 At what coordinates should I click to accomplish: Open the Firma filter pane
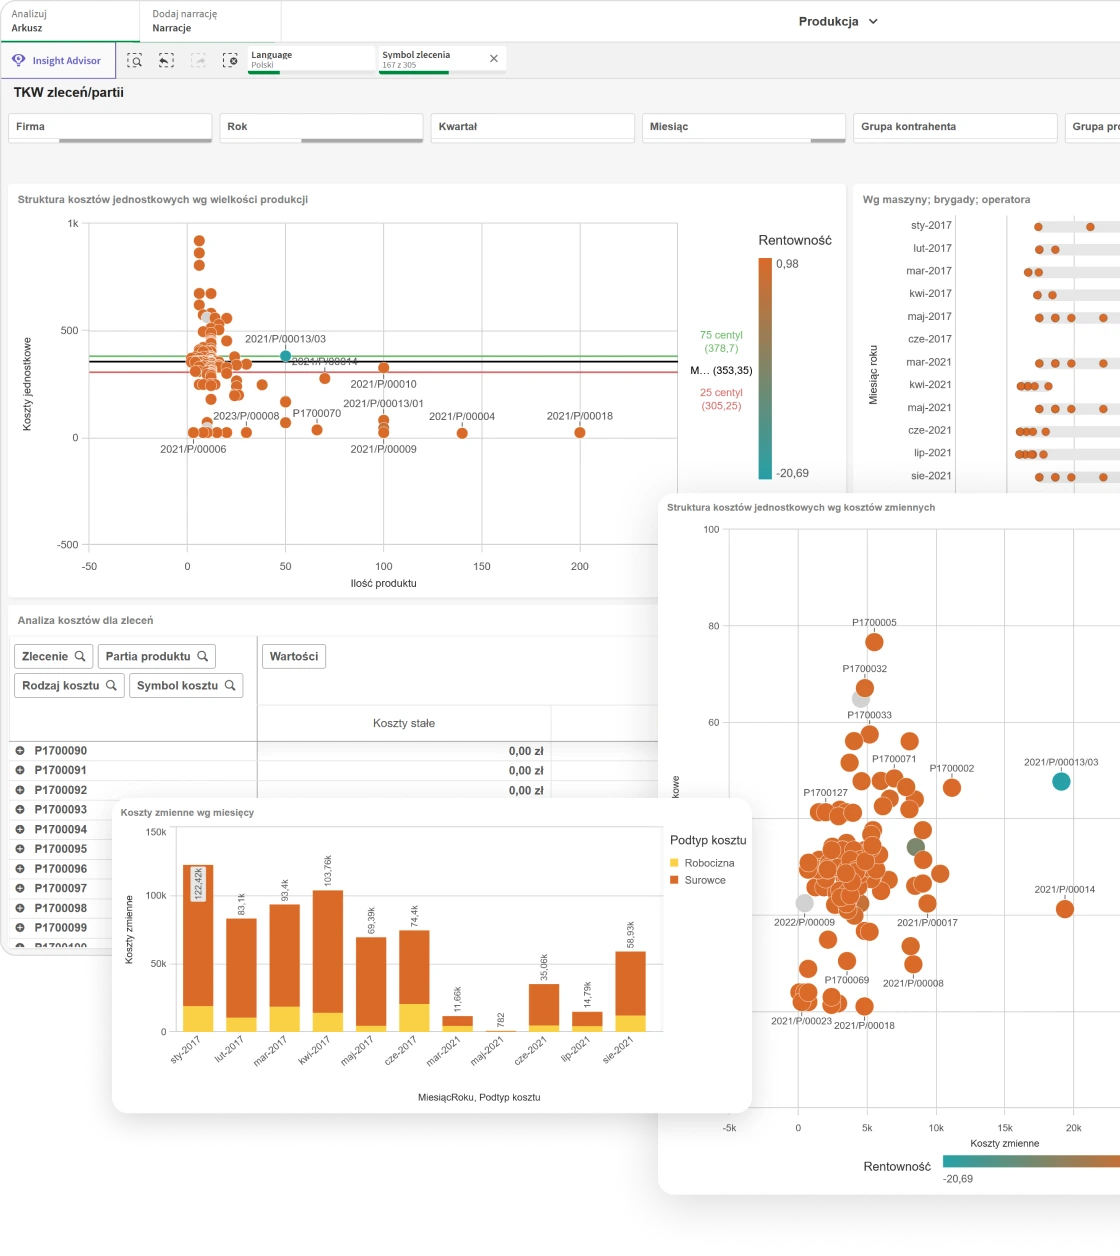tap(110, 127)
